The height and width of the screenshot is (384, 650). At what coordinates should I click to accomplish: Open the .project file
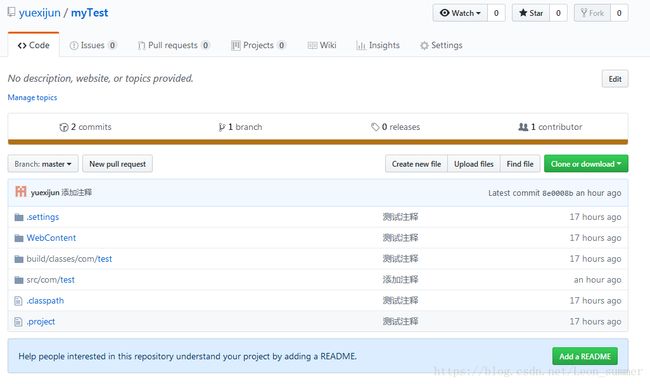[x=41, y=322]
